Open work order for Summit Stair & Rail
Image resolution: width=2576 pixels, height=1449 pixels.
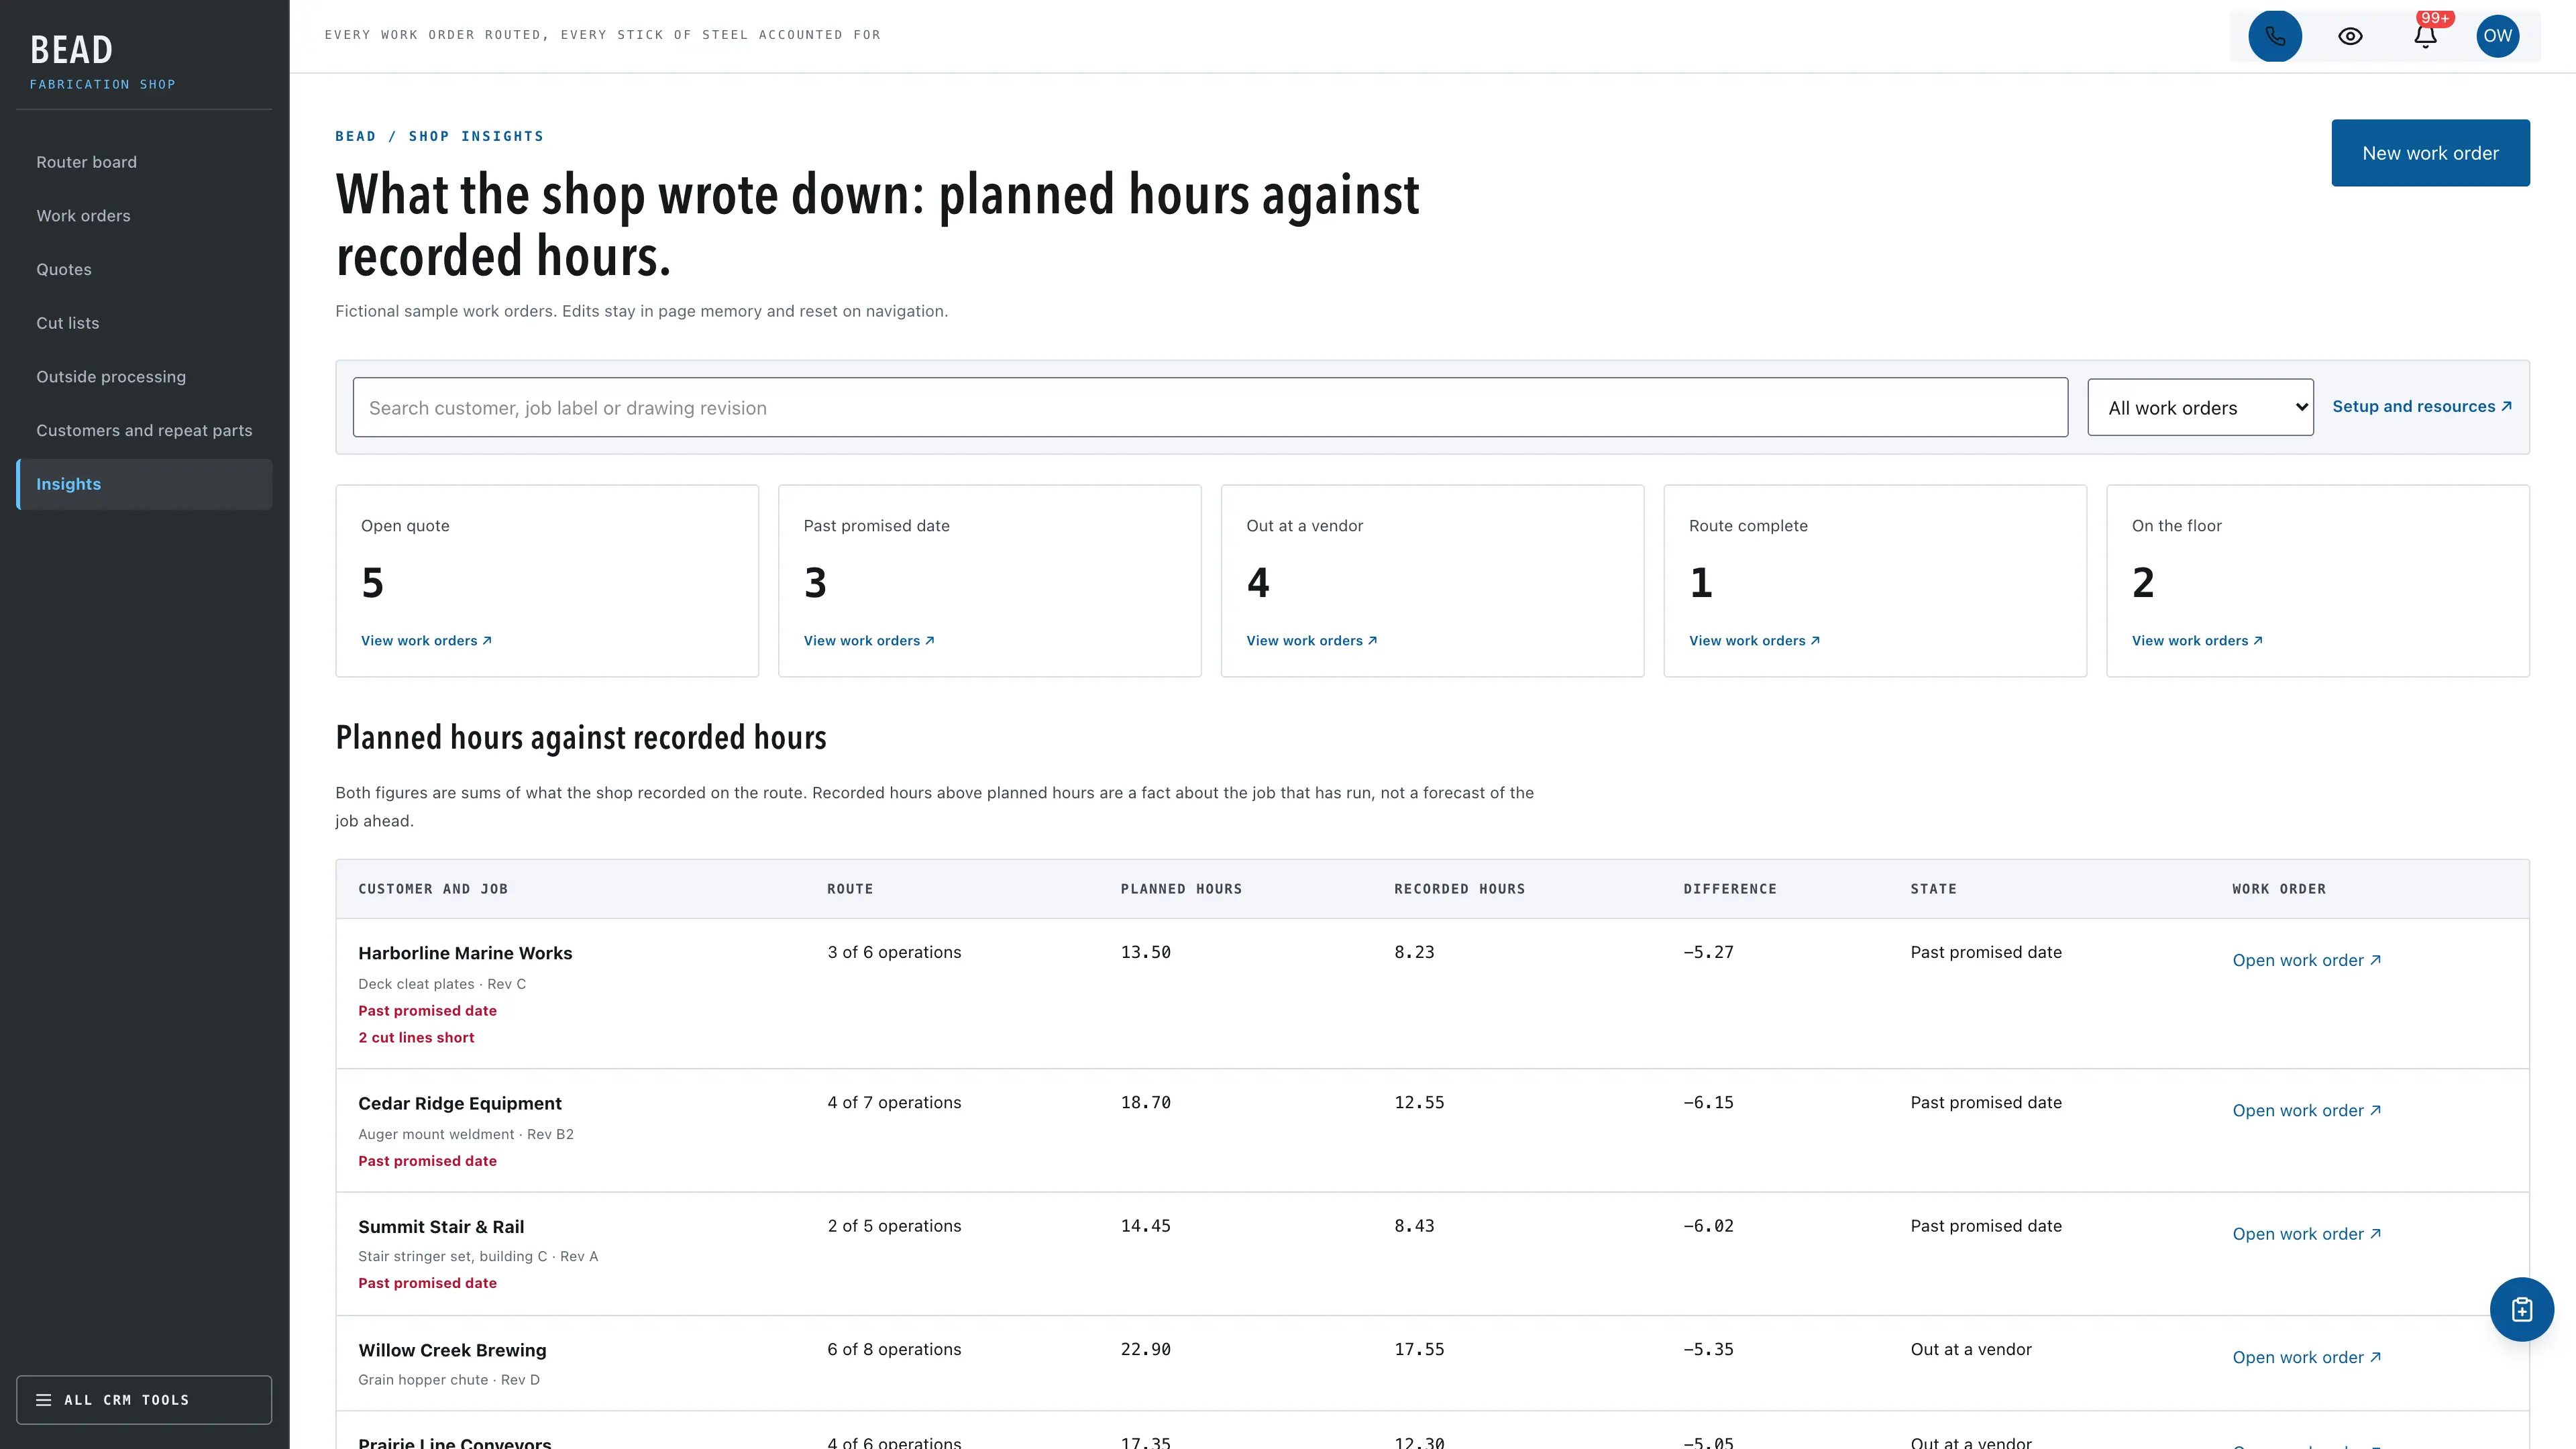(2306, 1234)
